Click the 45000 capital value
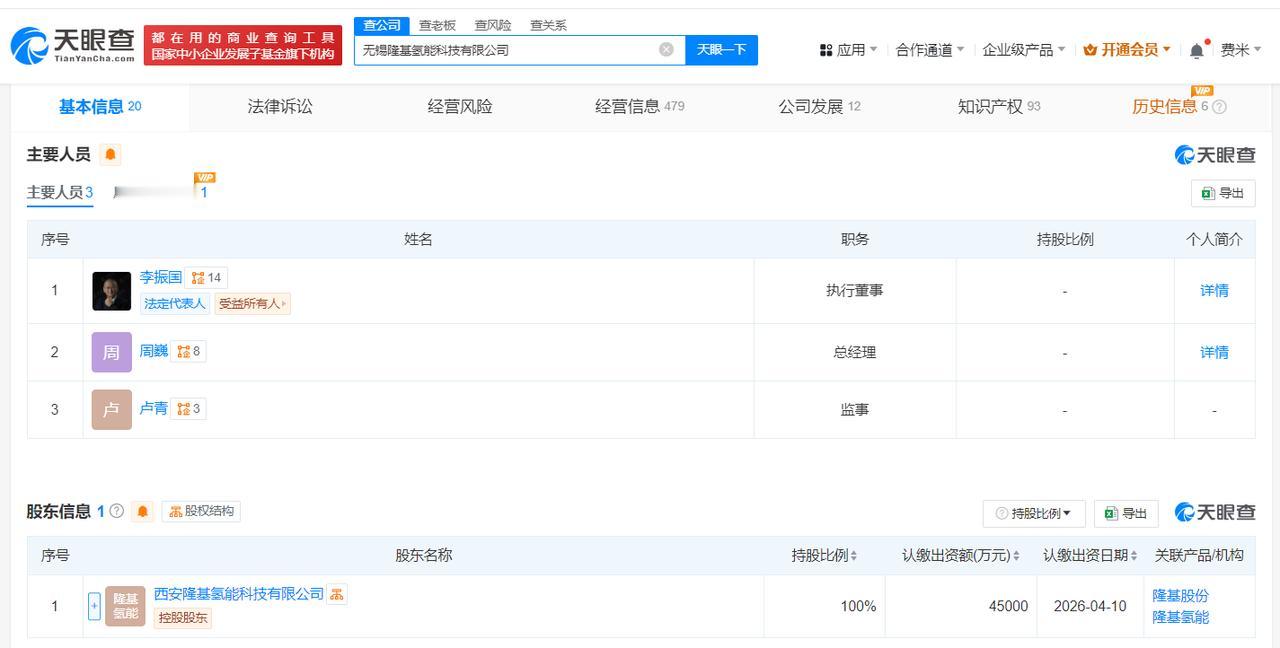This screenshot has height=648, width=1280. (1008, 606)
